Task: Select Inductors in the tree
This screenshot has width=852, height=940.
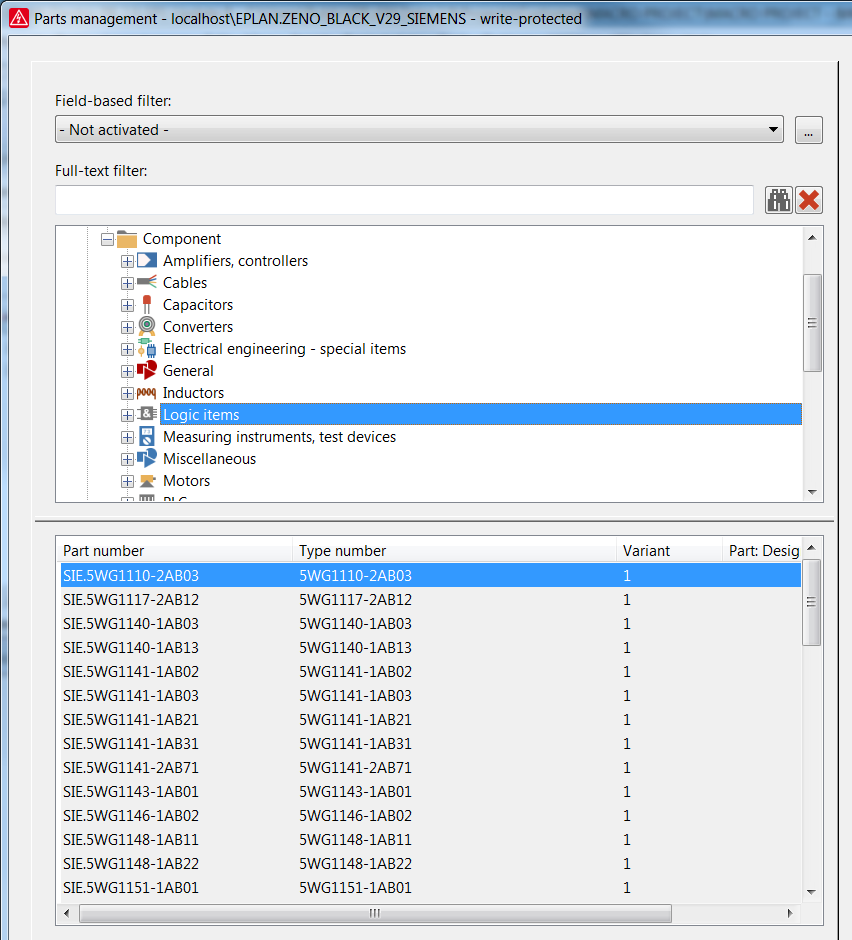Action: (x=193, y=393)
